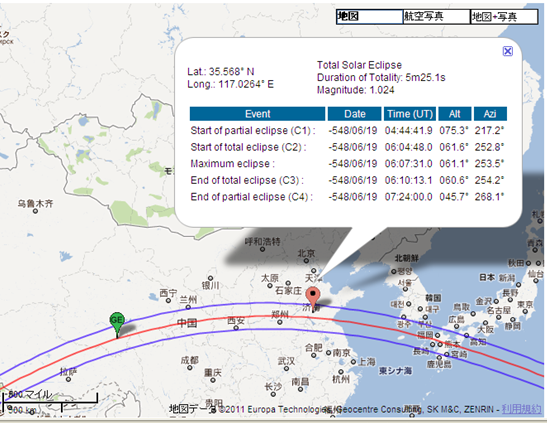Click the 成都 city dot
Image resolution: width=547 pixels, height=423 pixels.
[x=190, y=367]
